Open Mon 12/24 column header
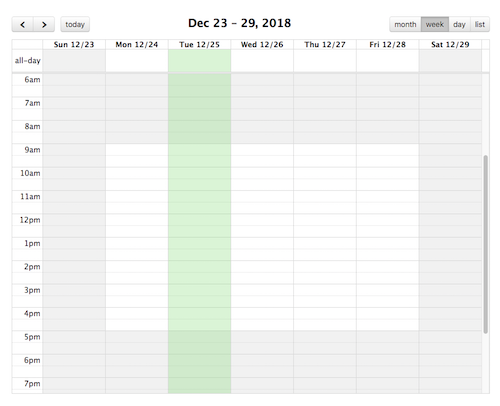 pos(137,45)
